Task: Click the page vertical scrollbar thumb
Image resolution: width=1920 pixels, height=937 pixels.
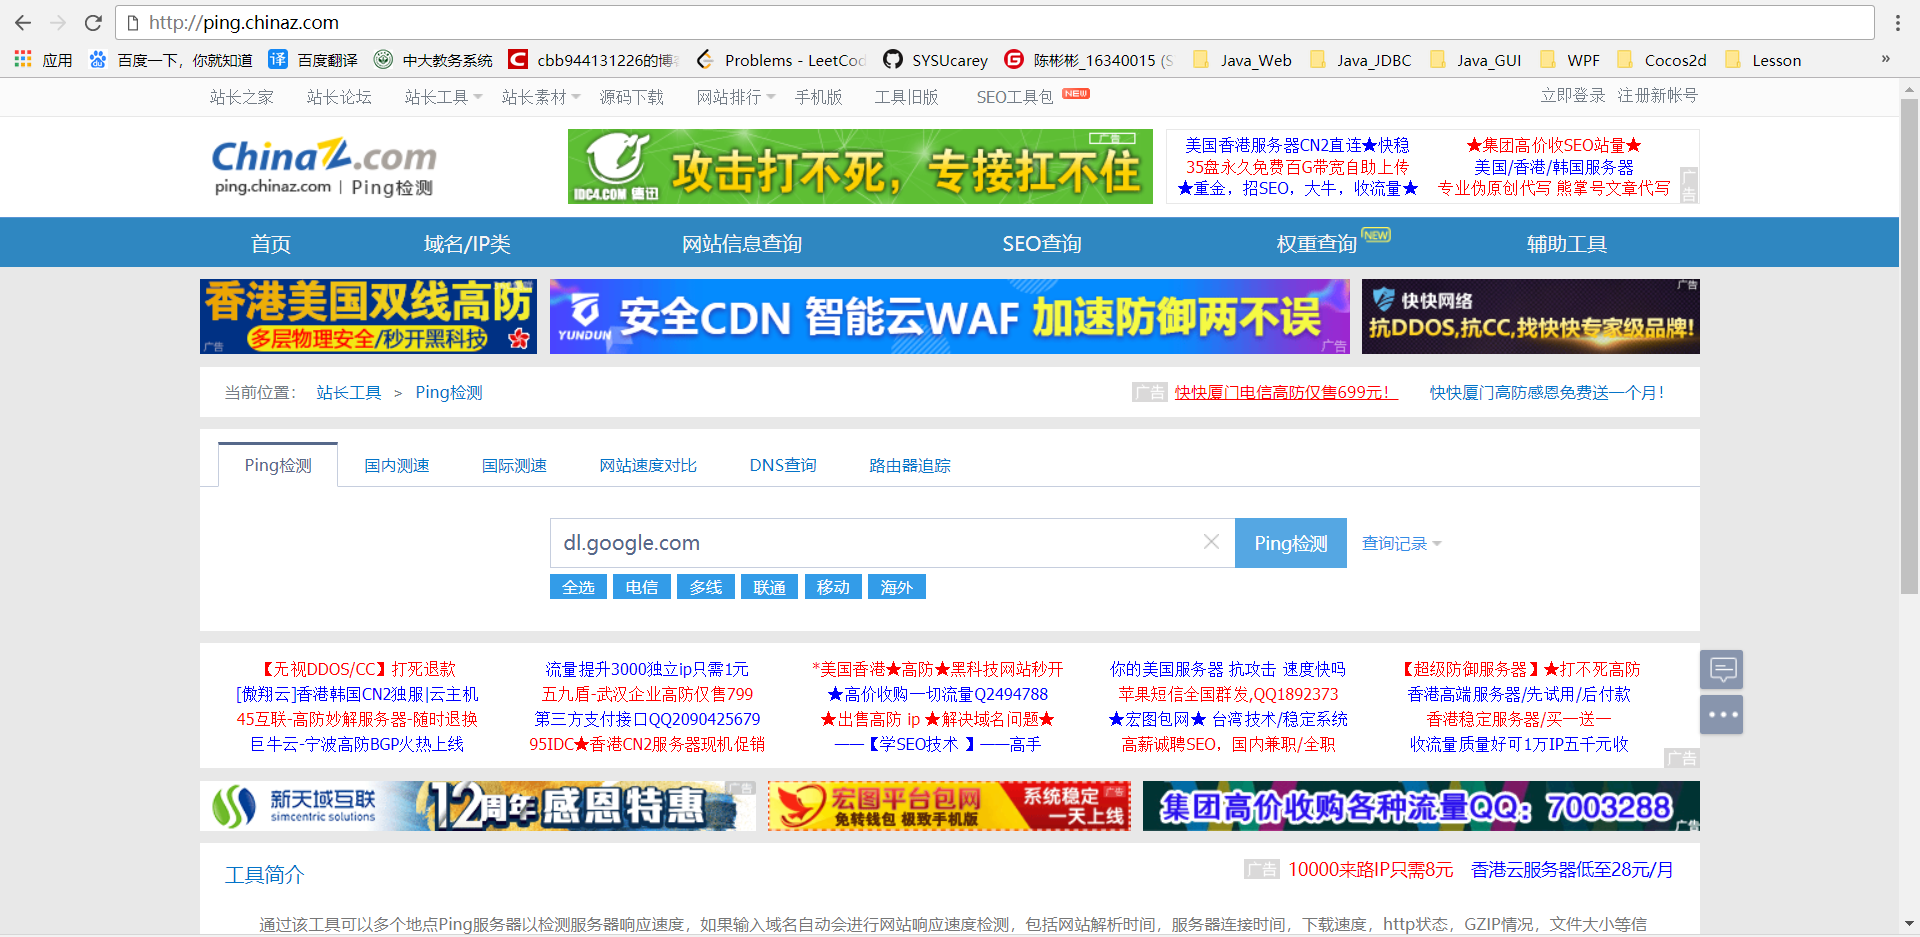Action: click(1909, 345)
